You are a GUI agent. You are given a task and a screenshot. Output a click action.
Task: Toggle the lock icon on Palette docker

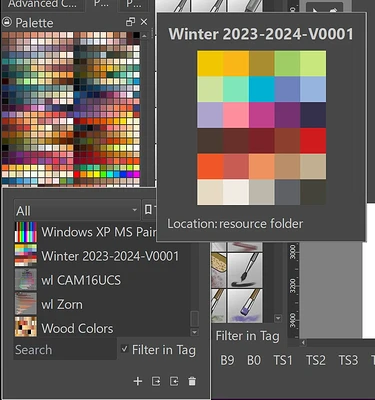[7, 22]
